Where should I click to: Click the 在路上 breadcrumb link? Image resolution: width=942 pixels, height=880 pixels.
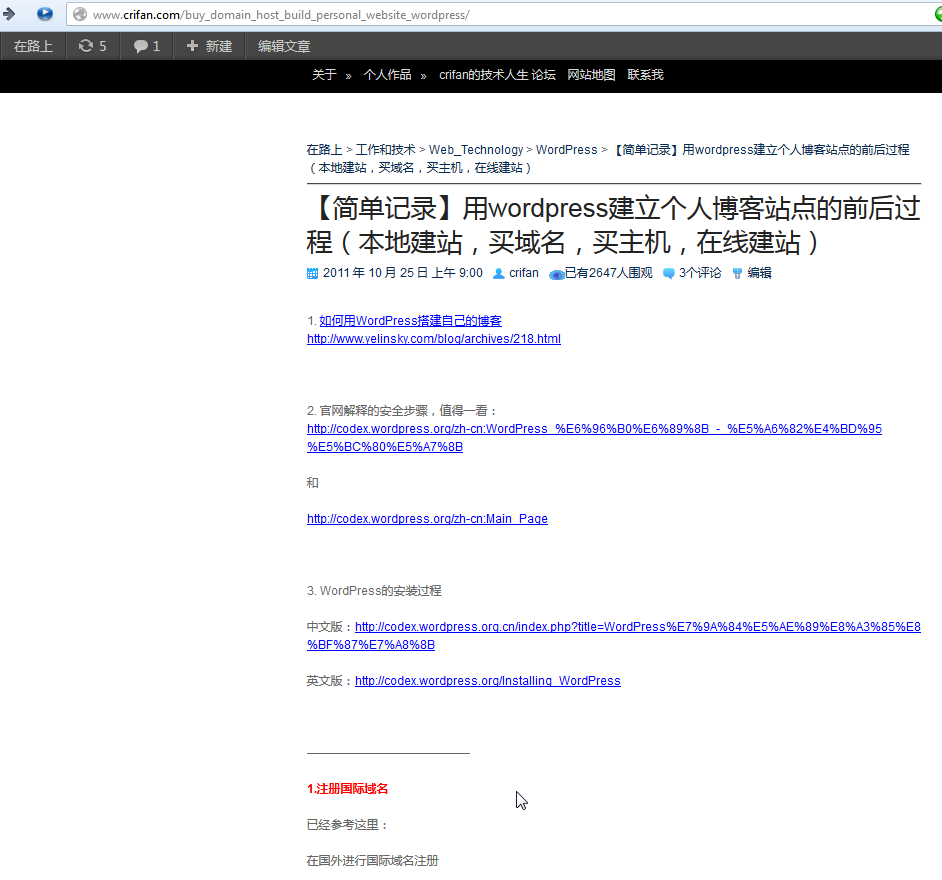[324, 150]
